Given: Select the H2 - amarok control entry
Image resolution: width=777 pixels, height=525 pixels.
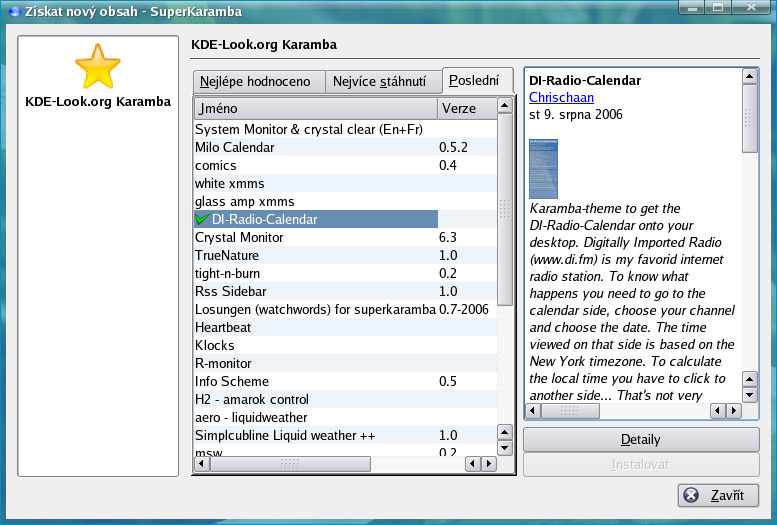Looking at the screenshot, I should 345,399.
